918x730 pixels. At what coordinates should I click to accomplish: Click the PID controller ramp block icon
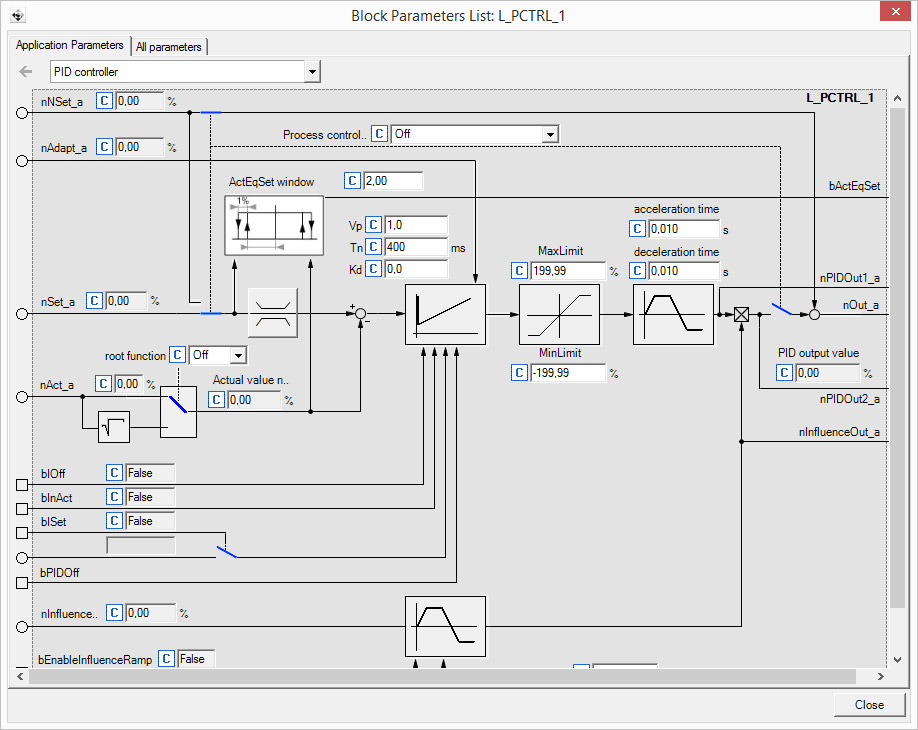tap(445, 314)
